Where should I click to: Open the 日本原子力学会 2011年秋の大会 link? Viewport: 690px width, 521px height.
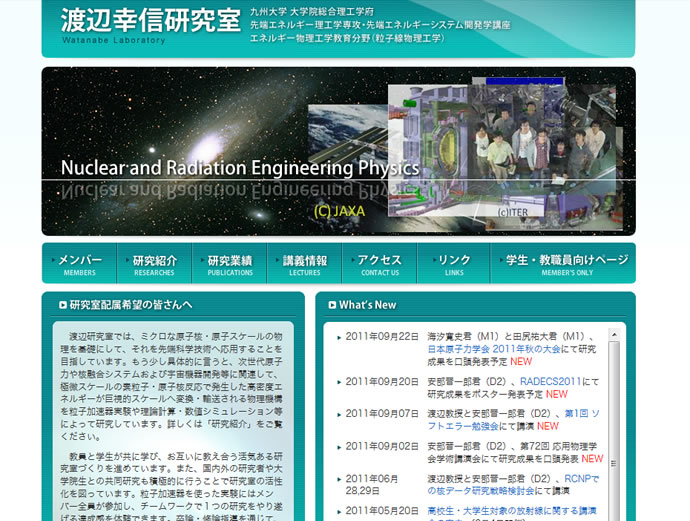[x=494, y=349]
